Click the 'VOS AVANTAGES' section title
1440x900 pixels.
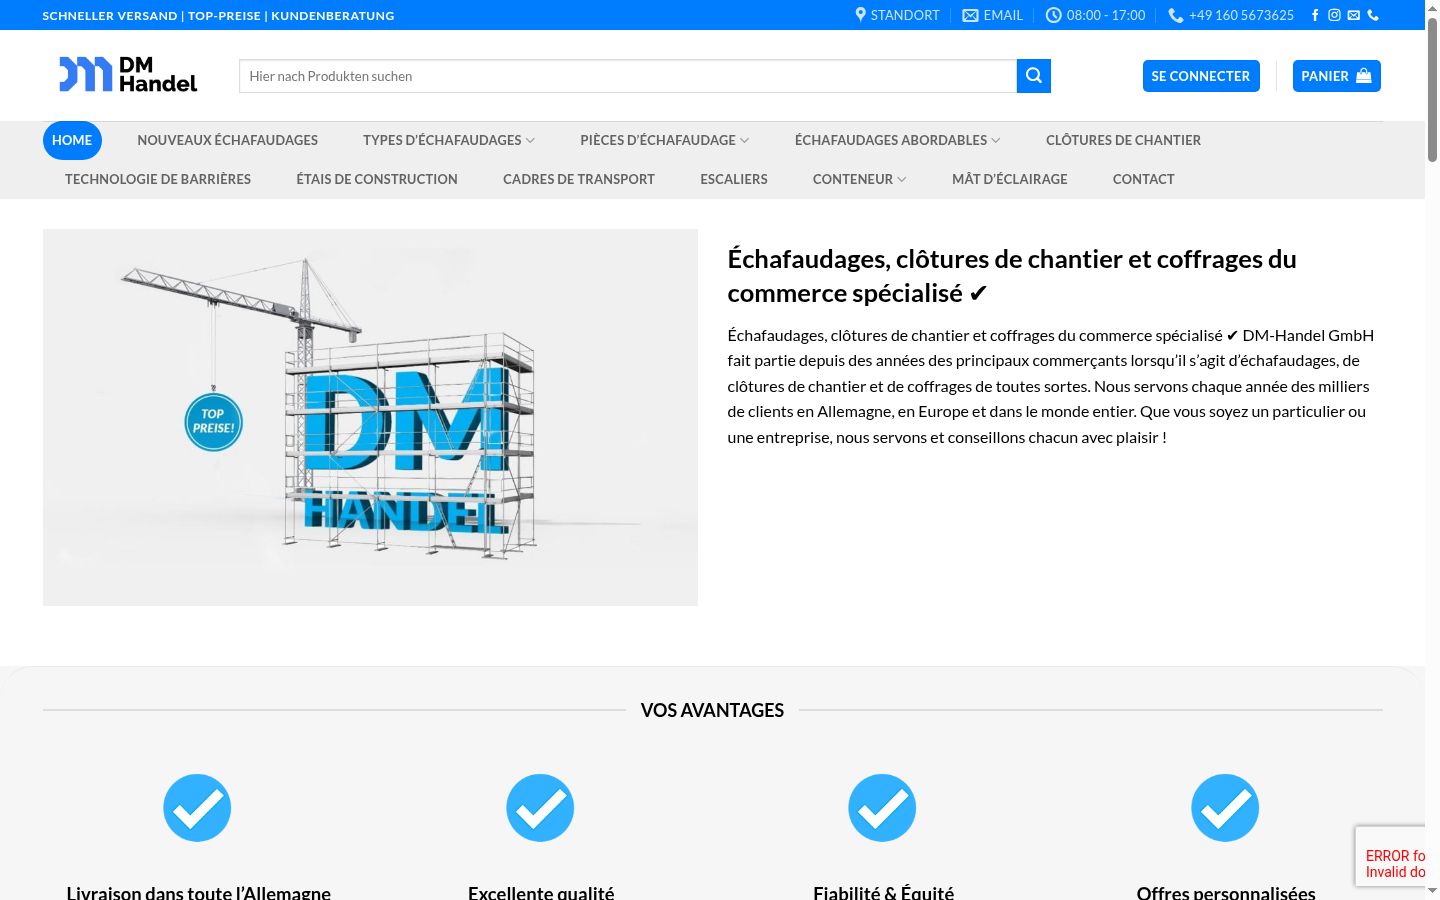pyautogui.click(x=712, y=710)
